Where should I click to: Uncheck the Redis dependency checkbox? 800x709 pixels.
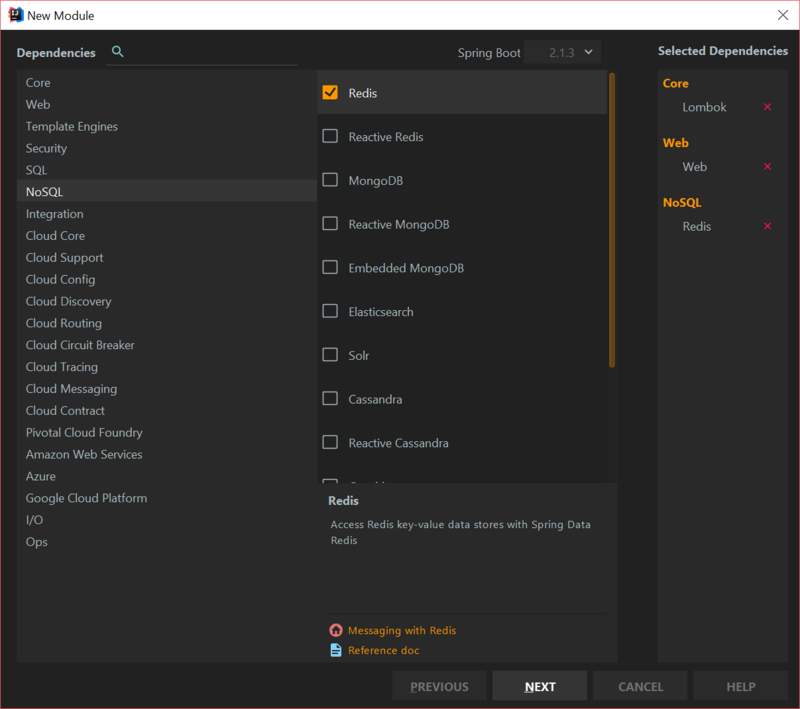(x=330, y=93)
